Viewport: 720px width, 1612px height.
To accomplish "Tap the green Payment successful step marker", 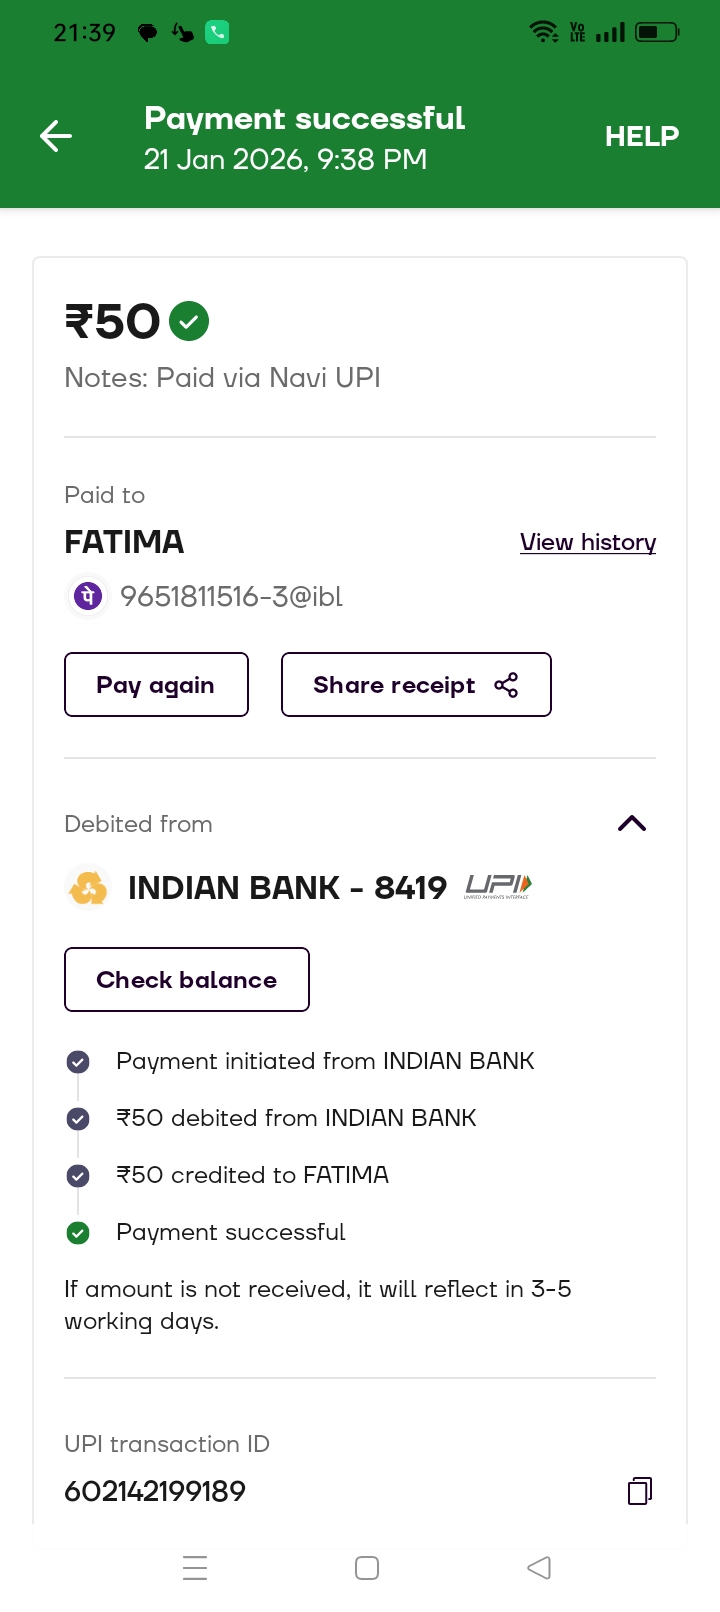I will (78, 1233).
